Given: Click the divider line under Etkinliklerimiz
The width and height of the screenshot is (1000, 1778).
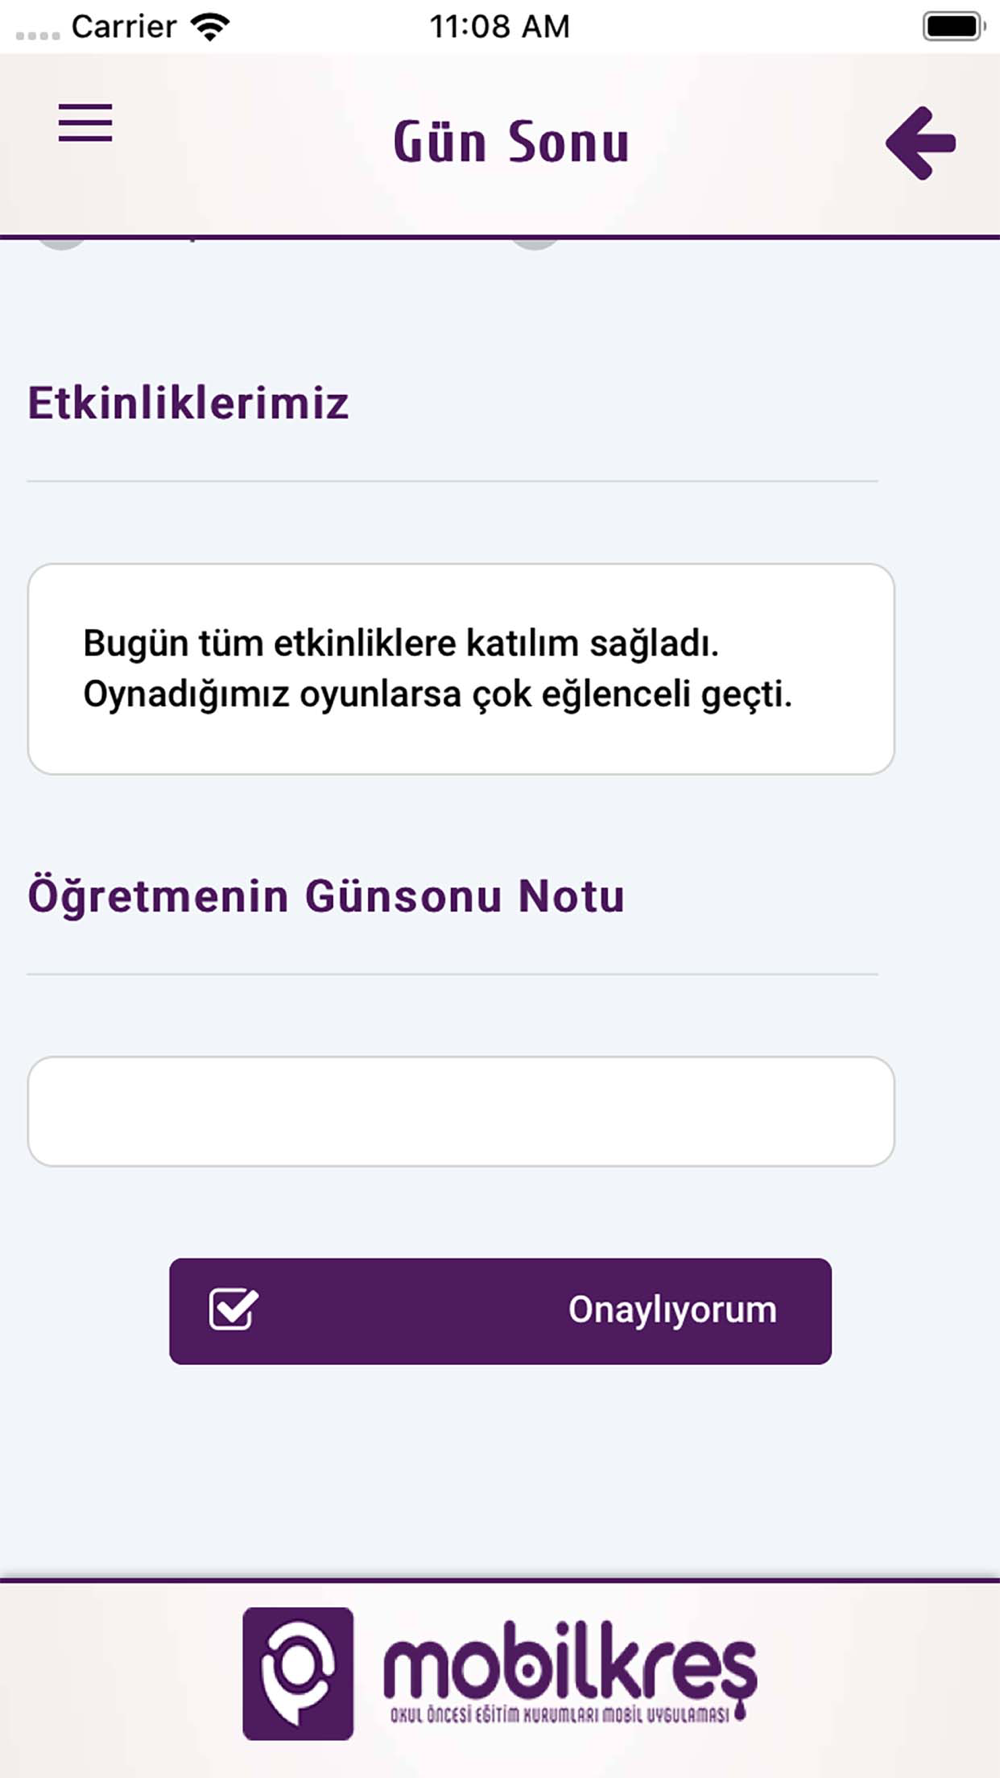Looking at the screenshot, I should coord(452,481).
